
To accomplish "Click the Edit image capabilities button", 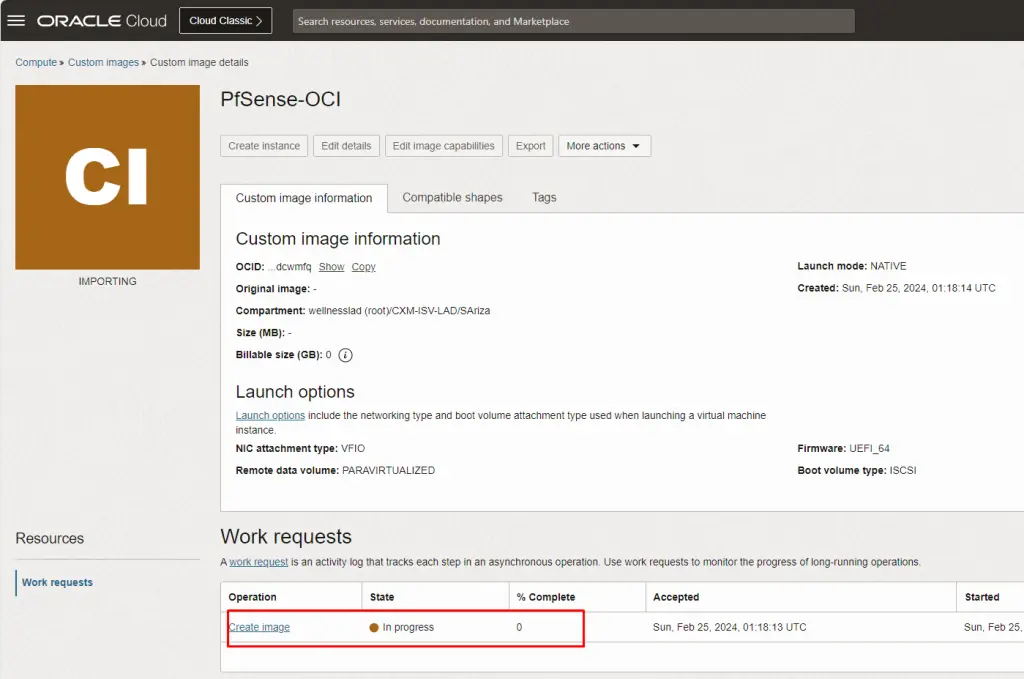I will [x=443, y=145].
